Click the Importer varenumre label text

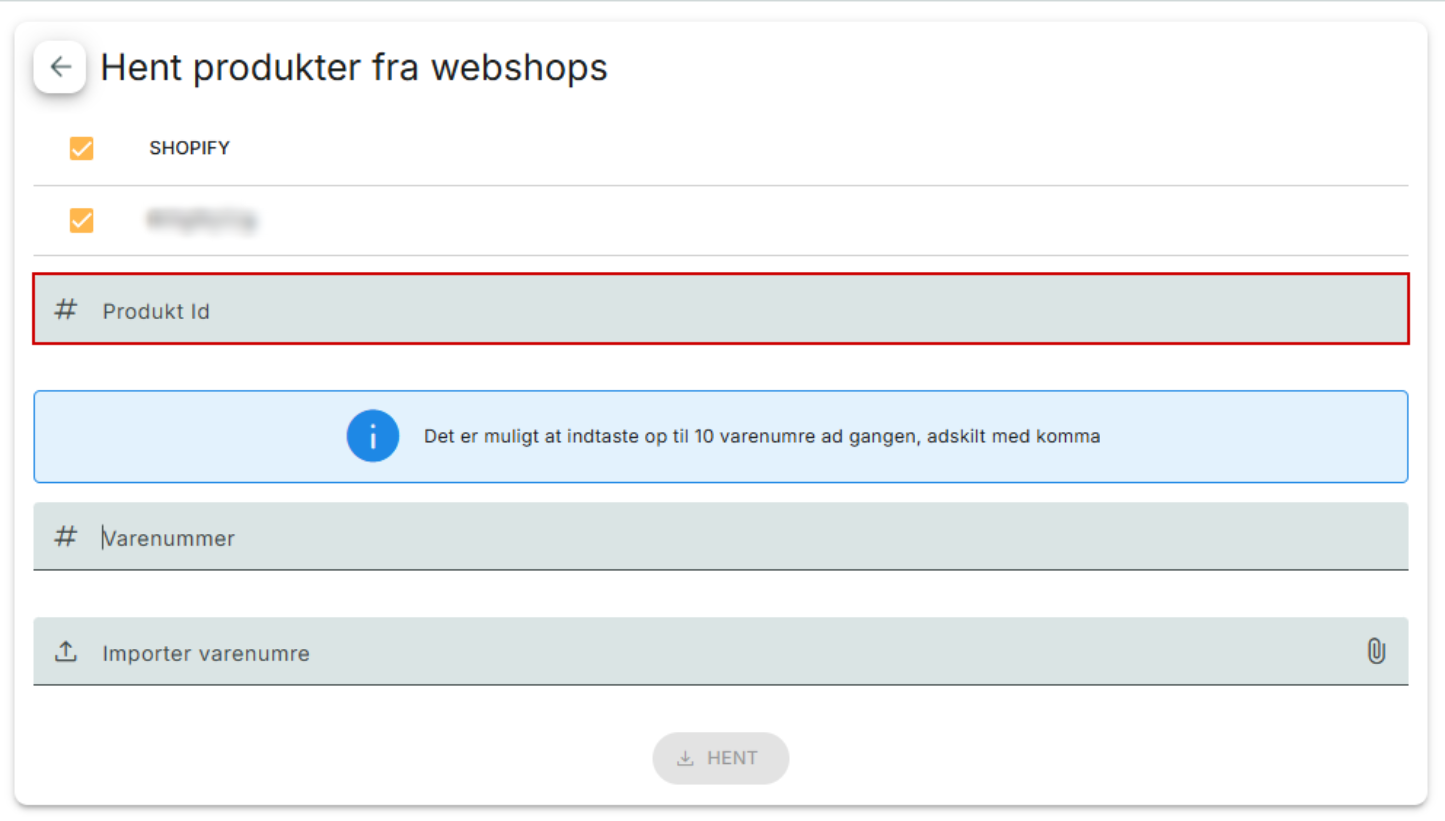coord(206,653)
